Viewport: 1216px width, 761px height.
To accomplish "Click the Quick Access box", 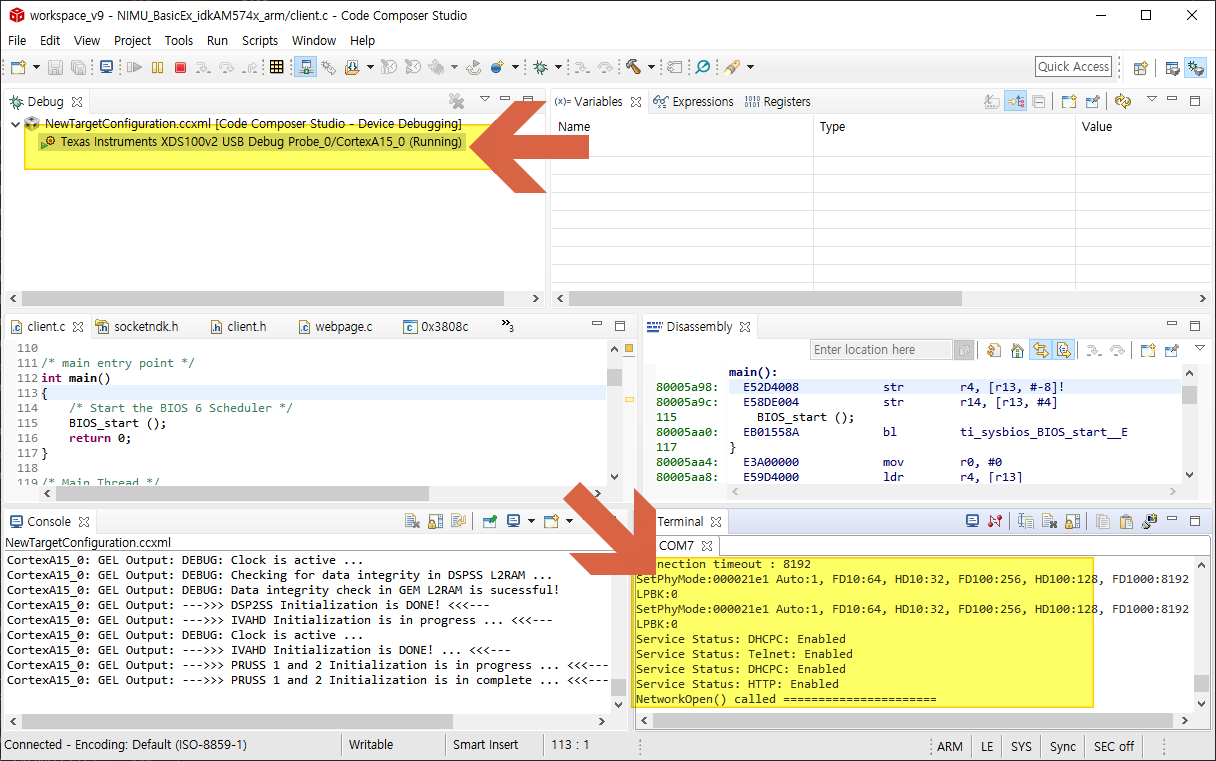I will [x=1073, y=67].
